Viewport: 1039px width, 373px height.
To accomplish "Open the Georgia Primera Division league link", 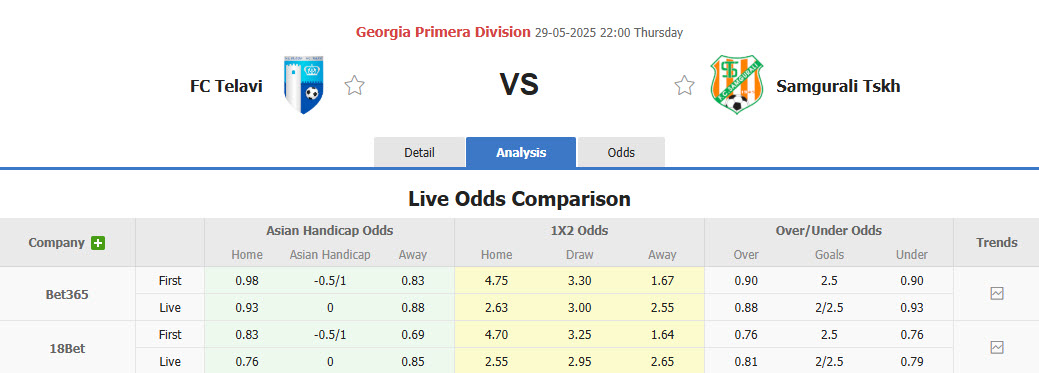I will [443, 32].
